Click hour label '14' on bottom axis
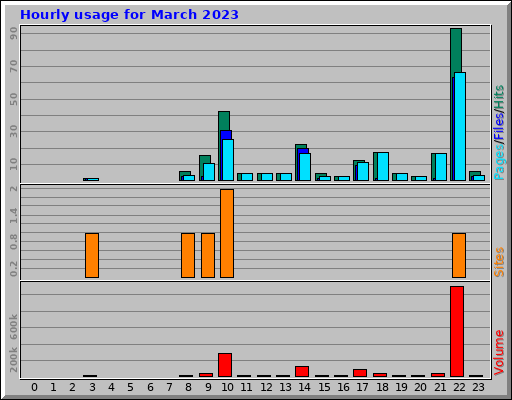Screen dimensions: 512x400 [x=304, y=387]
